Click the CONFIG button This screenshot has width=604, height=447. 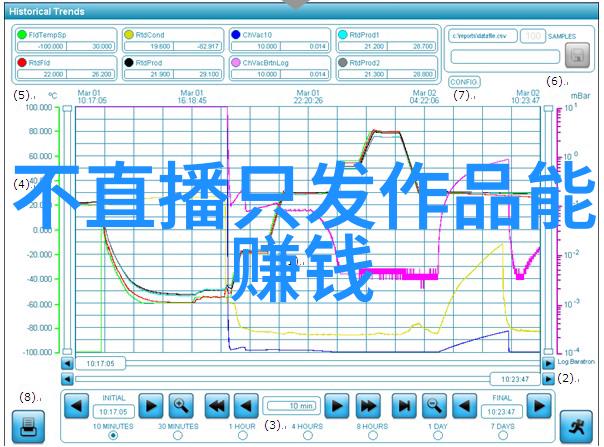click(464, 82)
